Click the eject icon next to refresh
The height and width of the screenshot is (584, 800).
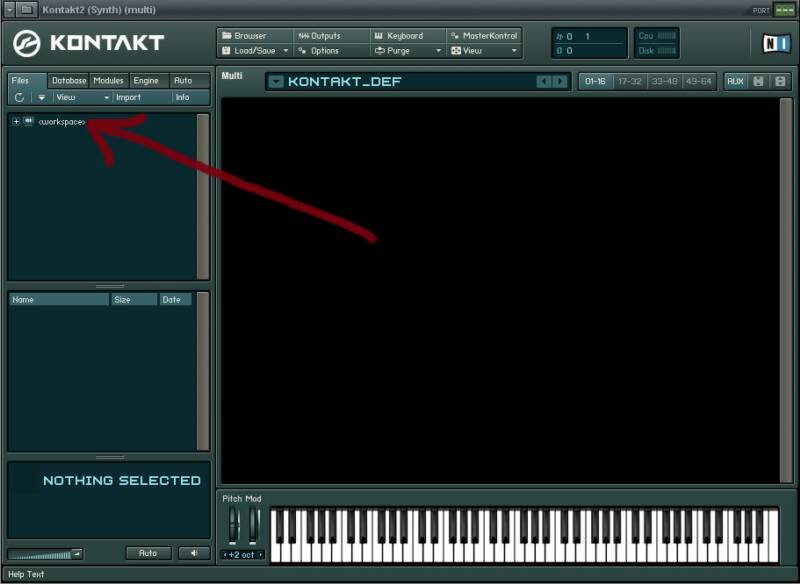(x=42, y=97)
